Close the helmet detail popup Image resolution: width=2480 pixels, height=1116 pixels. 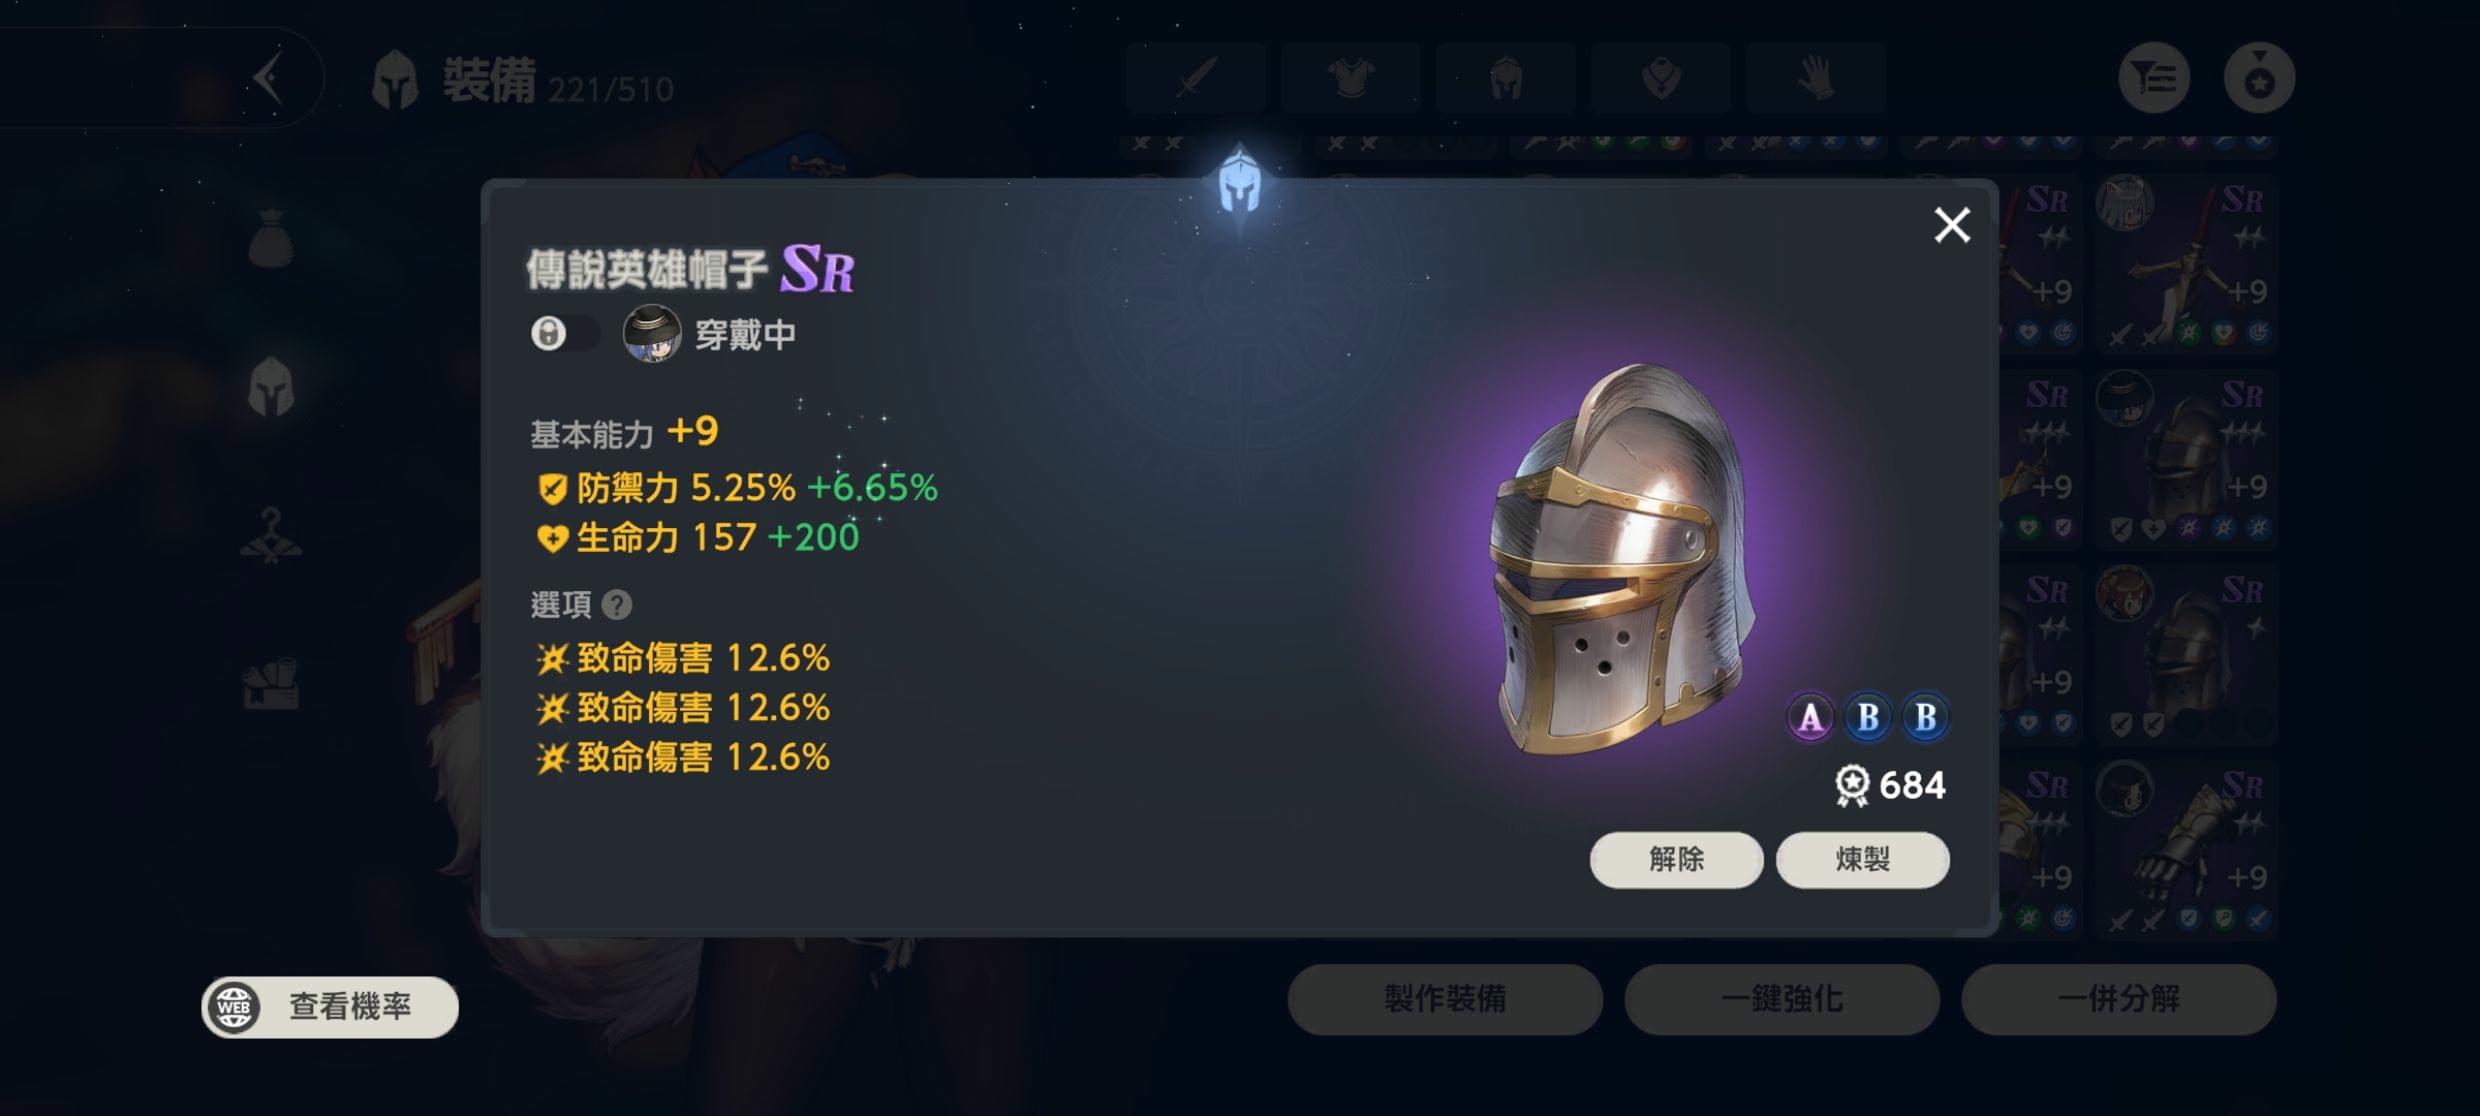(1951, 225)
